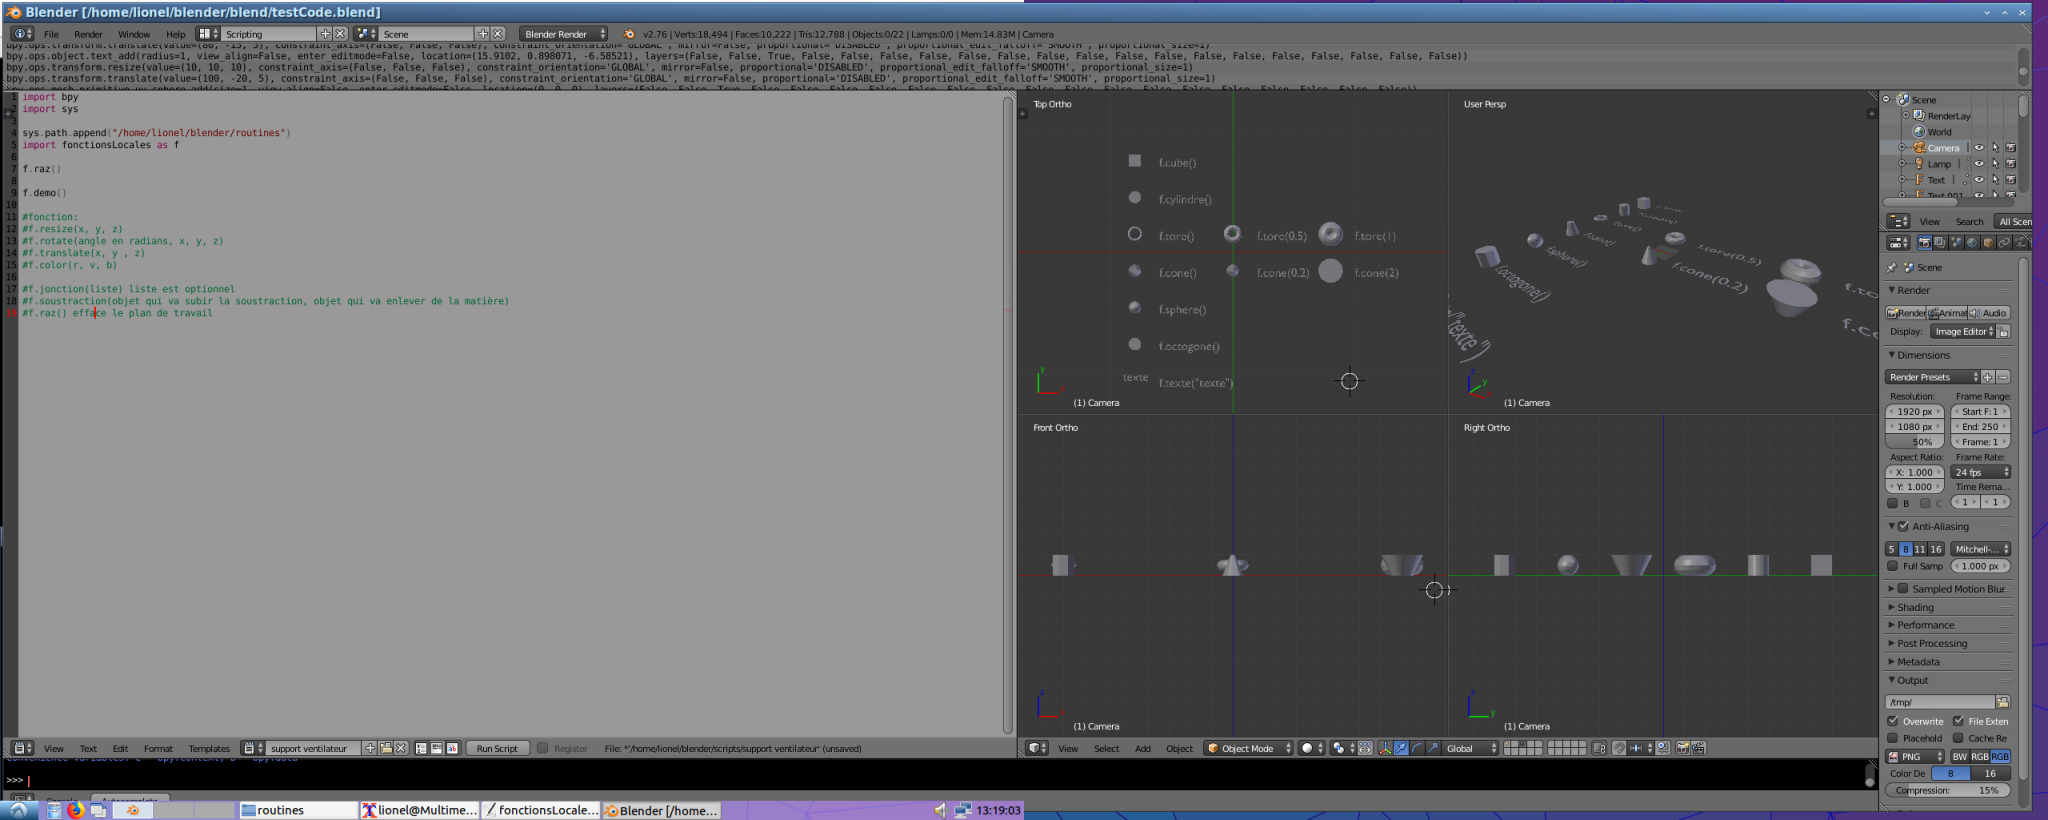
Task: Click the OpenGL render animation clapper icon
Action: (1698, 748)
